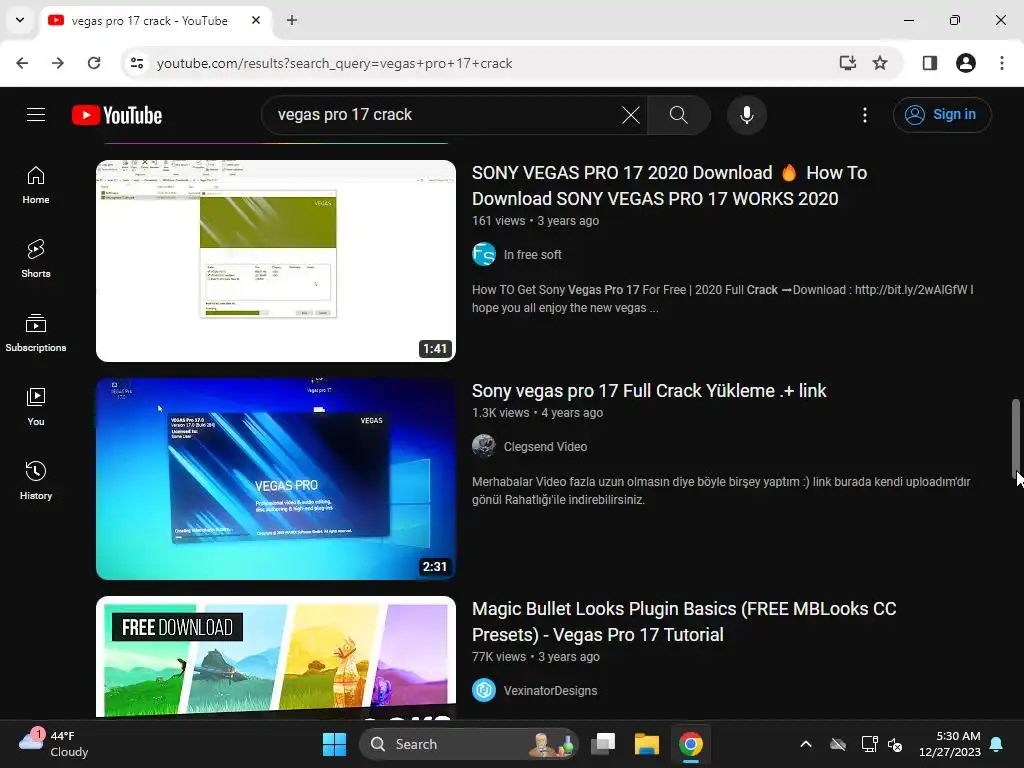Open Chrome profile icon
Screen dimensions: 1024x768
pos(966,63)
